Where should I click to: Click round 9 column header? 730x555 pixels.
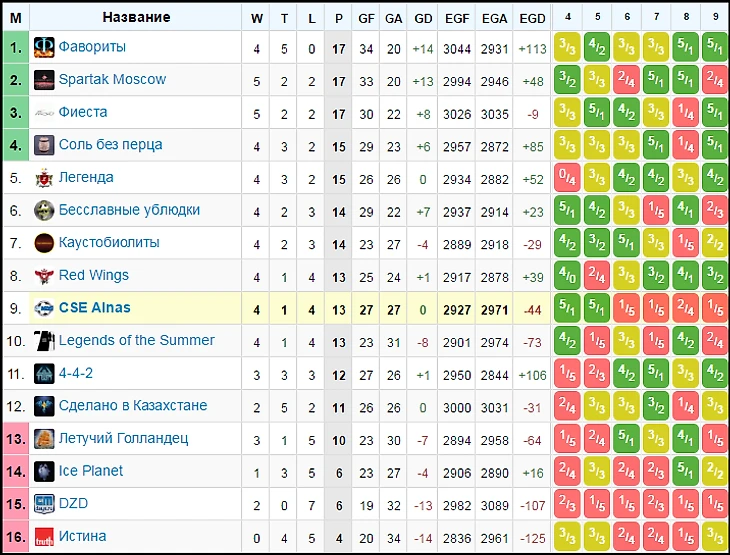tap(714, 17)
